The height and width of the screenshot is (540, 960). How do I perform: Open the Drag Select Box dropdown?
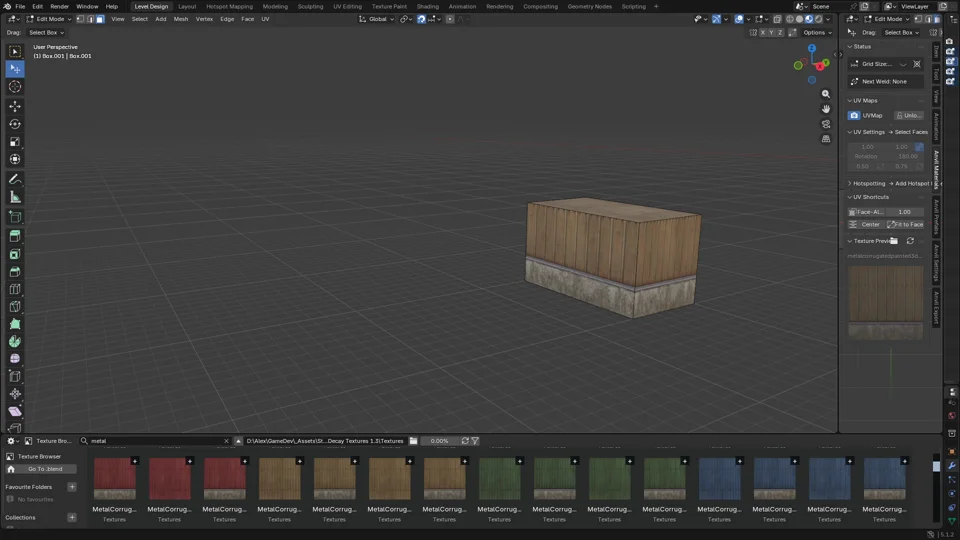point(47,32)
